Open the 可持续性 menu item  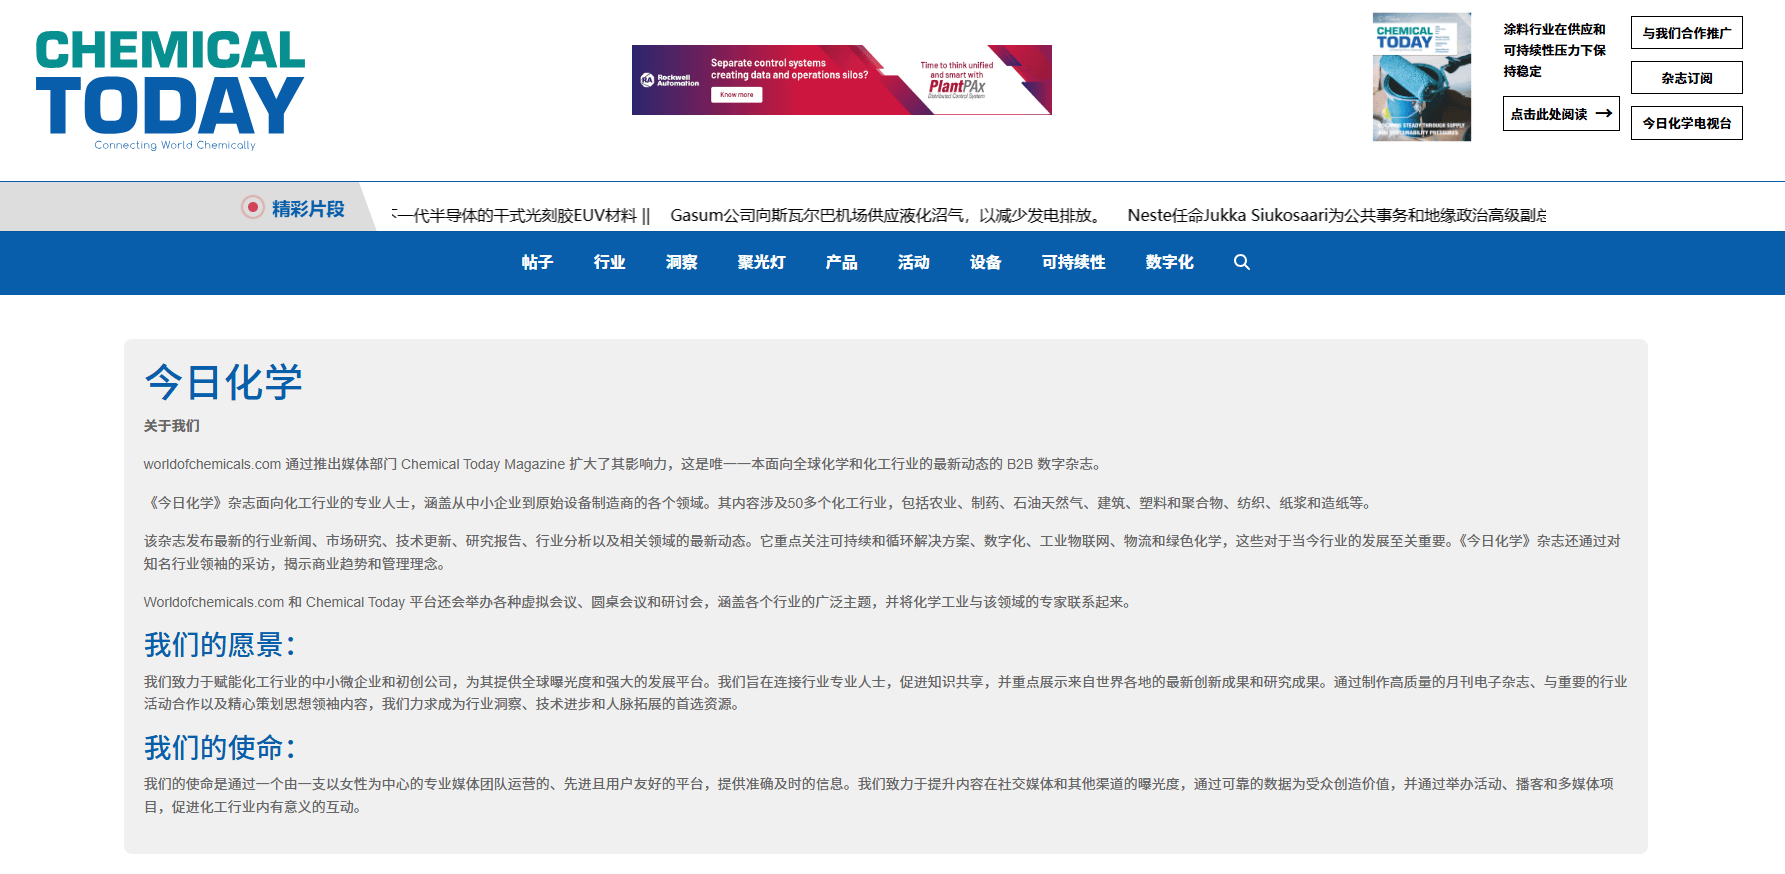(x=1073, y=262)
